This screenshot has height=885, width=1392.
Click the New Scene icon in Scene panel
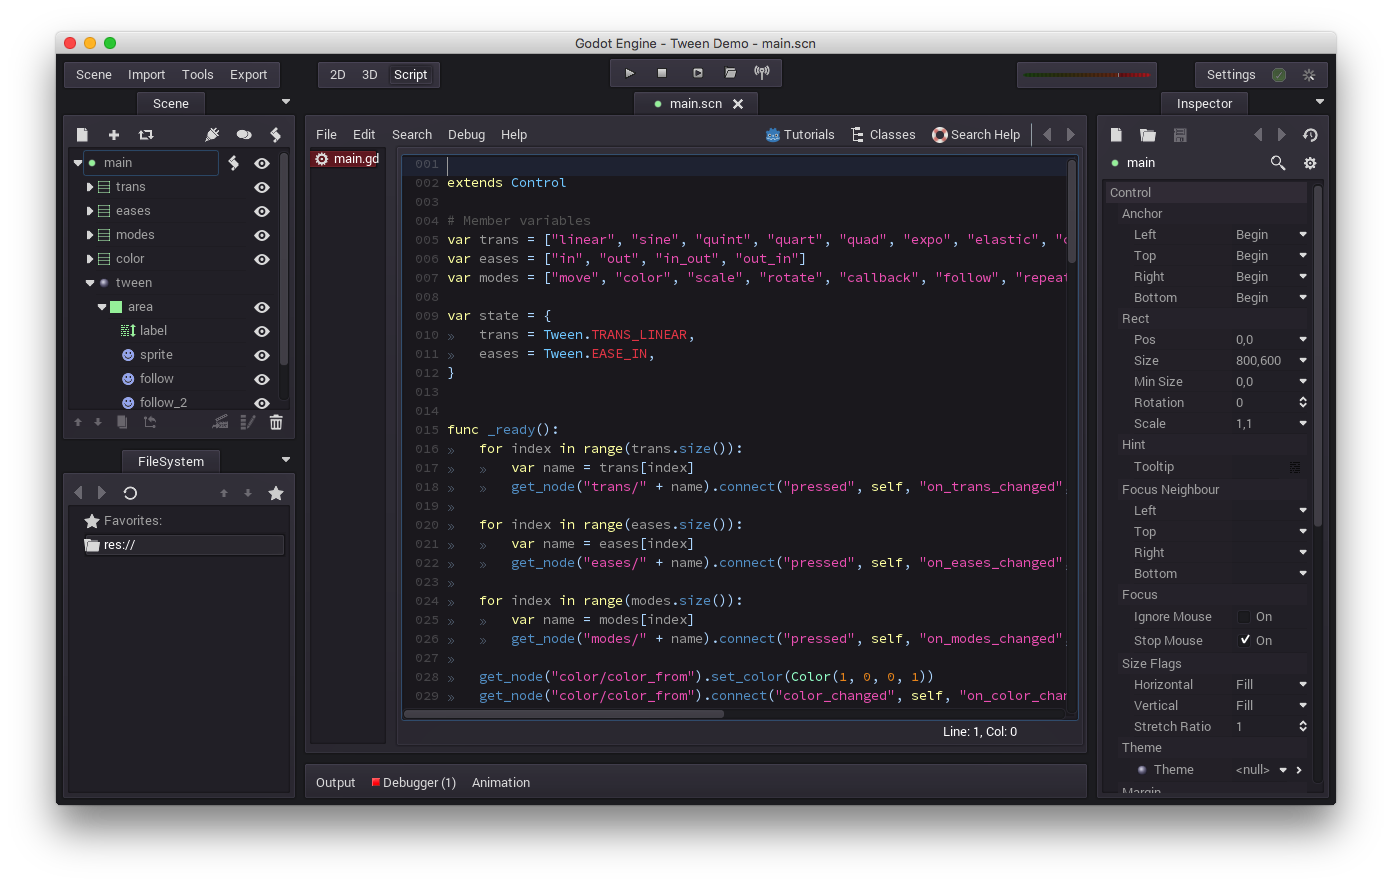[x=83, y=135]
